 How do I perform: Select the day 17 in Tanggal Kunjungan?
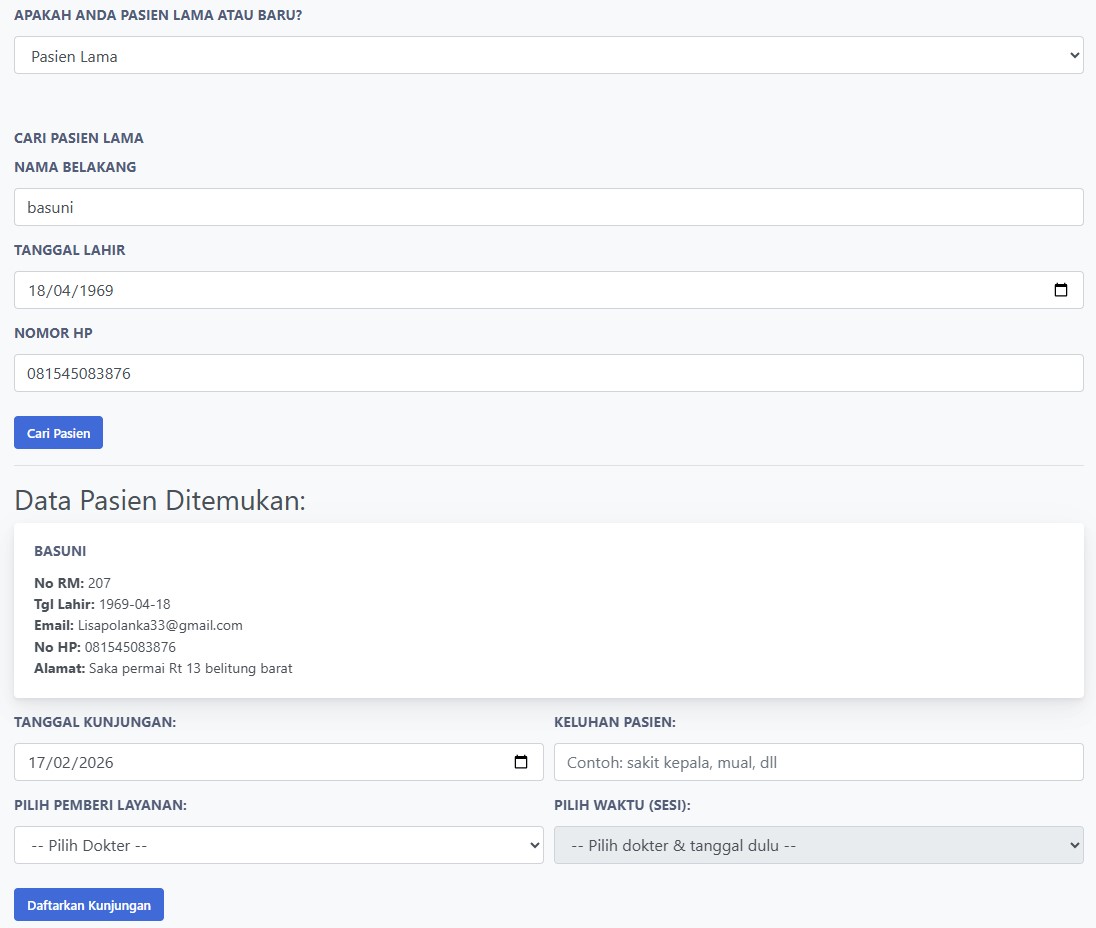click(x=37, y=763)
